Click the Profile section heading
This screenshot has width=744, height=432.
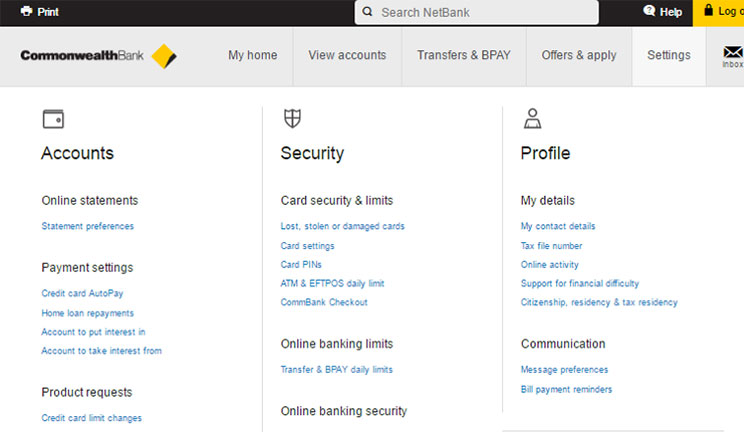coord(545,153)
